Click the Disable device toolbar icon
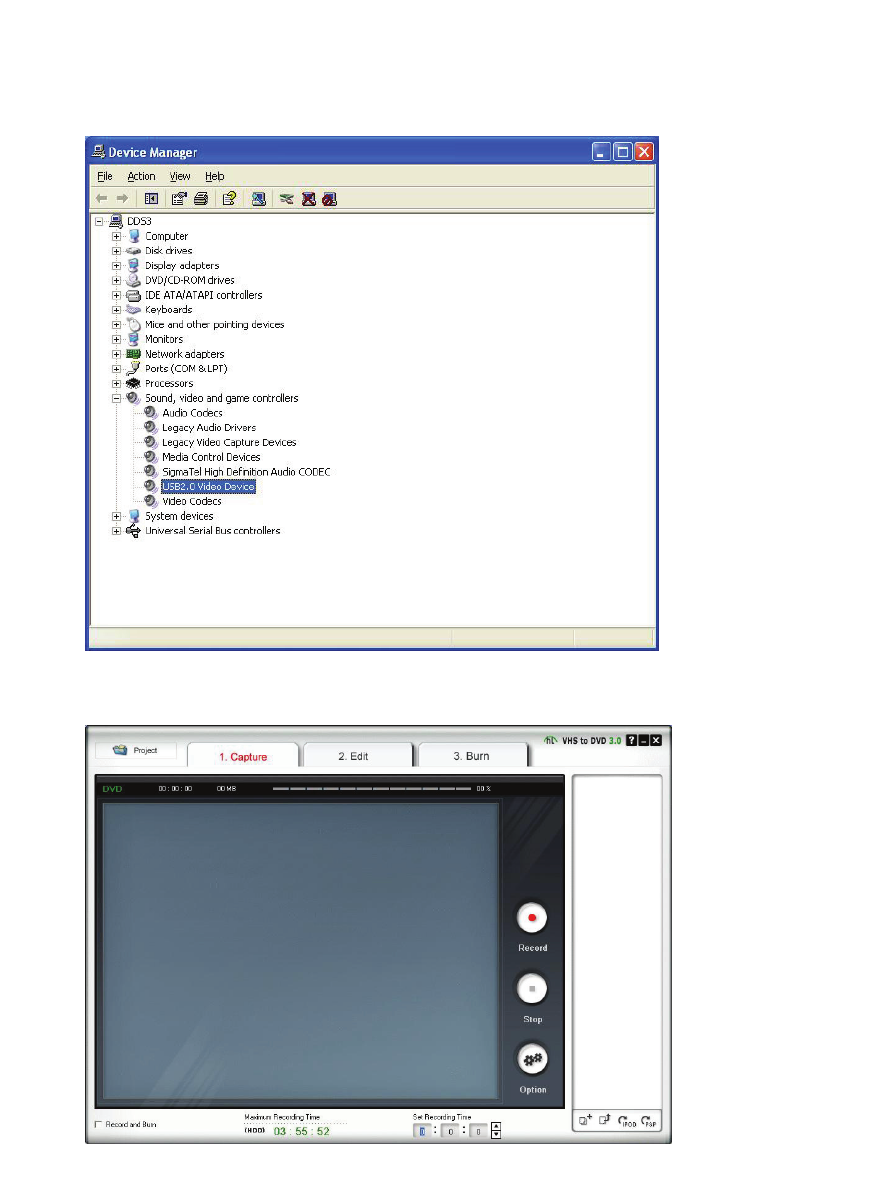This screenshot has width=894, height=1191. (x=329, y=198)
